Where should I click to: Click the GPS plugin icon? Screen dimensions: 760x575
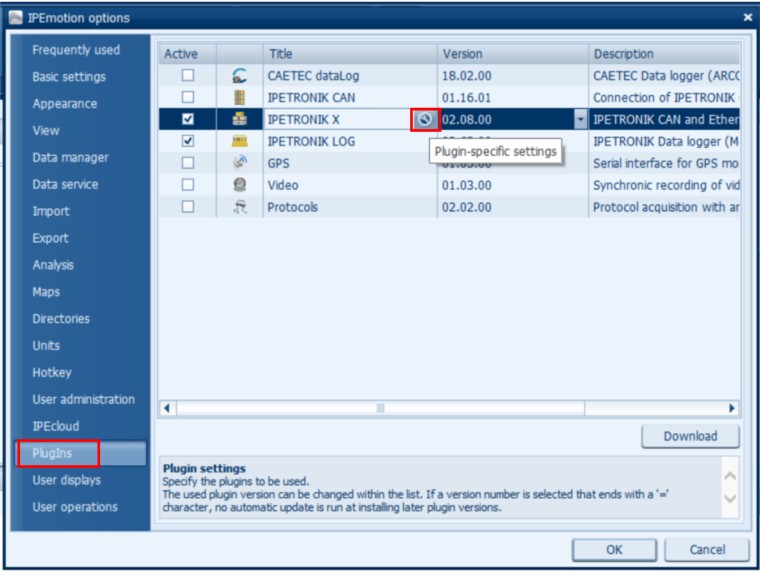pyautogui.click(x=239, y=163)
